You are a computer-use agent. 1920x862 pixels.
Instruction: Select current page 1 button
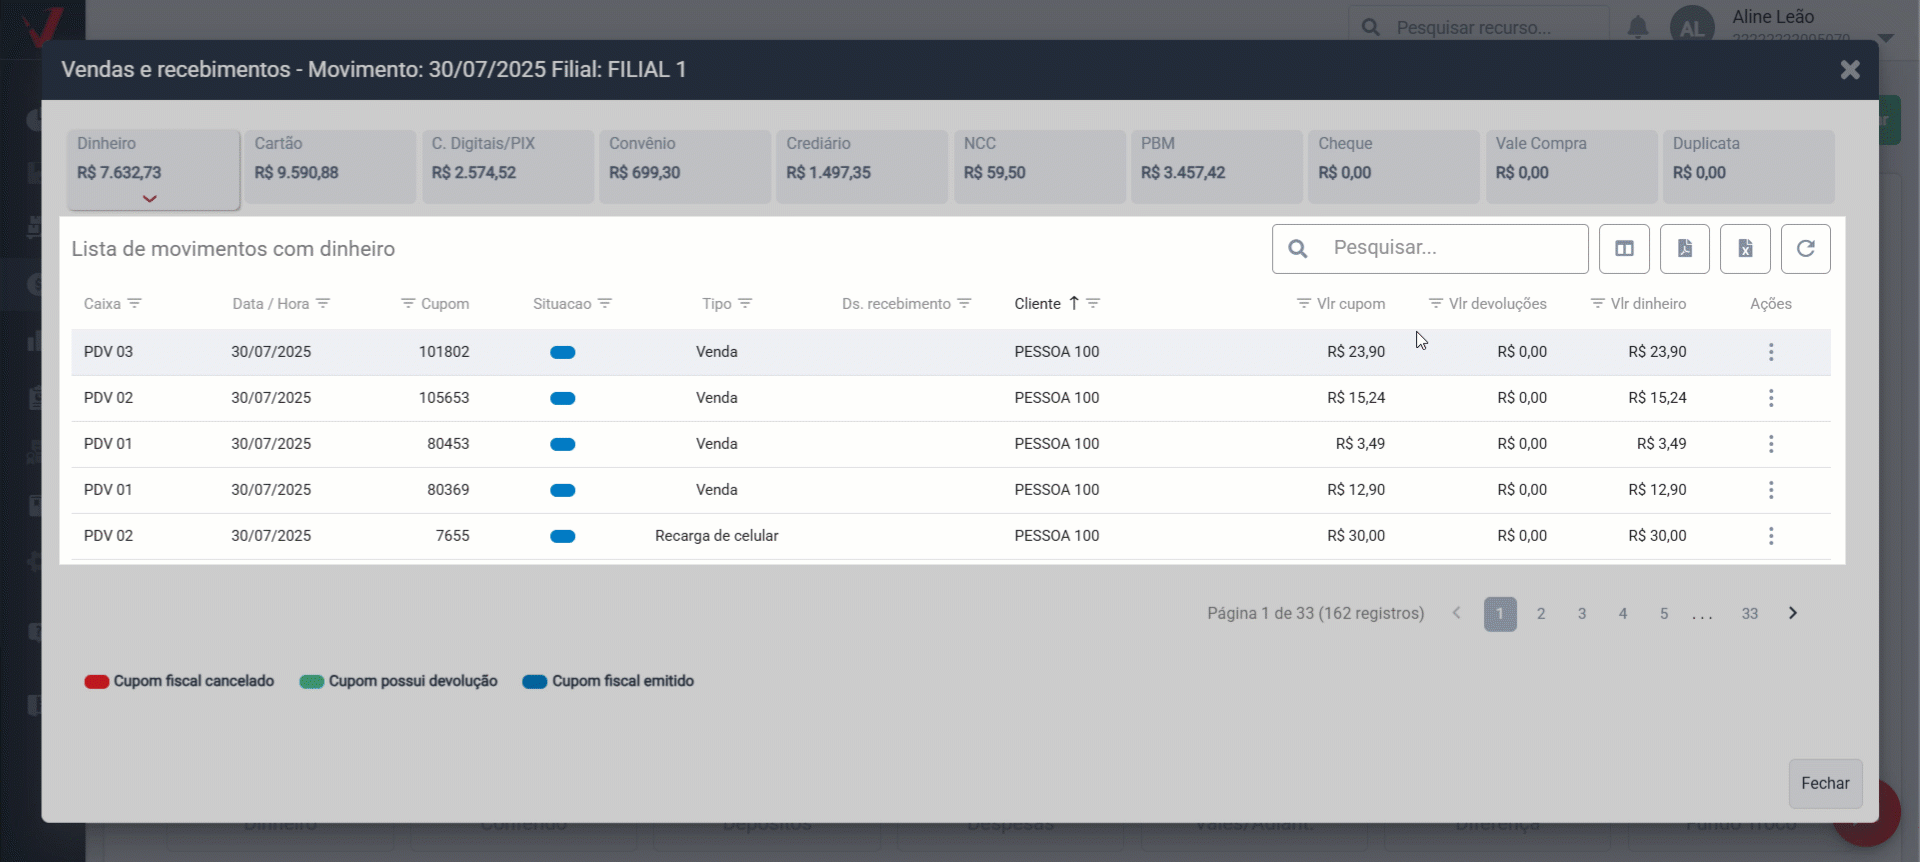coord(1500,614)
